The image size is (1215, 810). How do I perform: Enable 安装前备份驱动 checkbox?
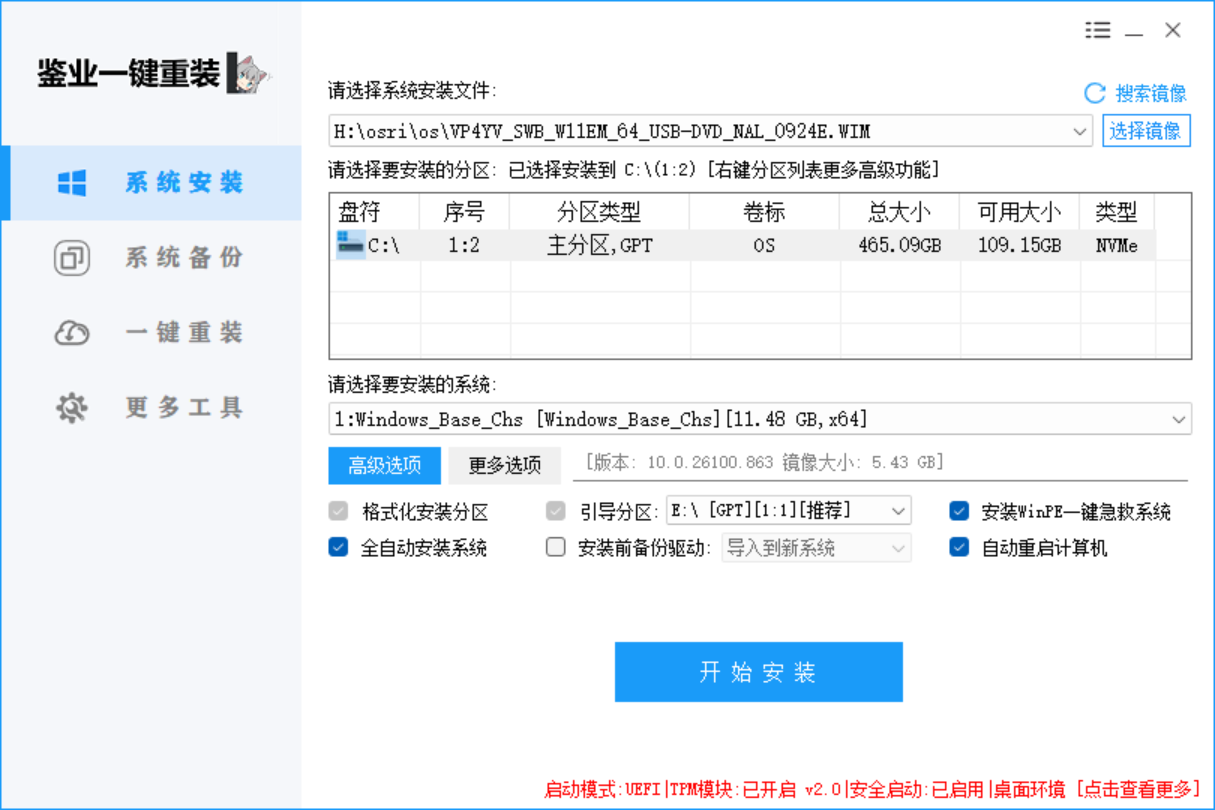[556, 548]
